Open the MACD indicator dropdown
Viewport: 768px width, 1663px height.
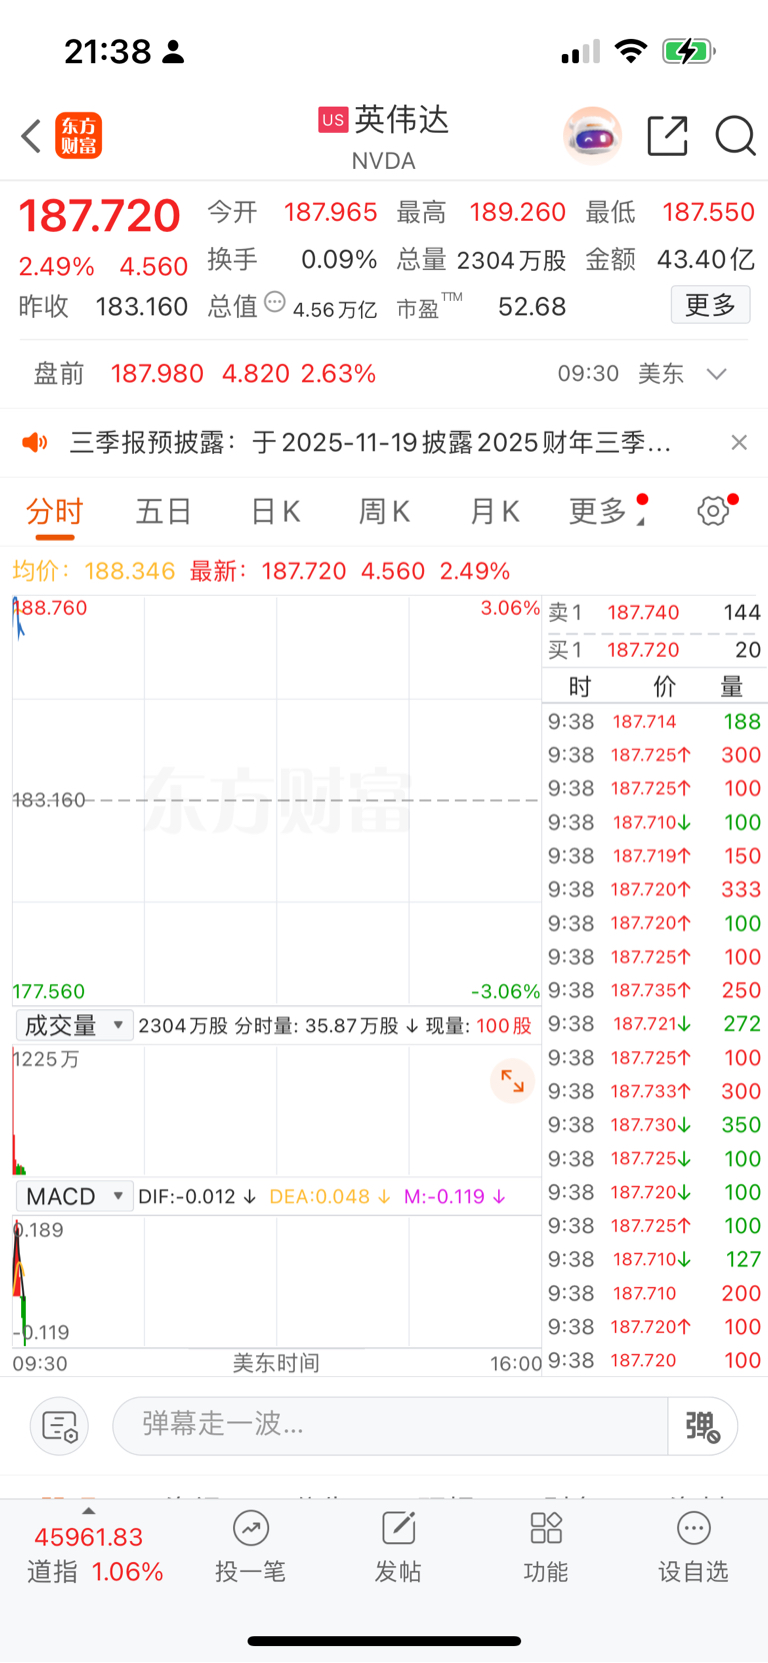(x=74, y=1196)
